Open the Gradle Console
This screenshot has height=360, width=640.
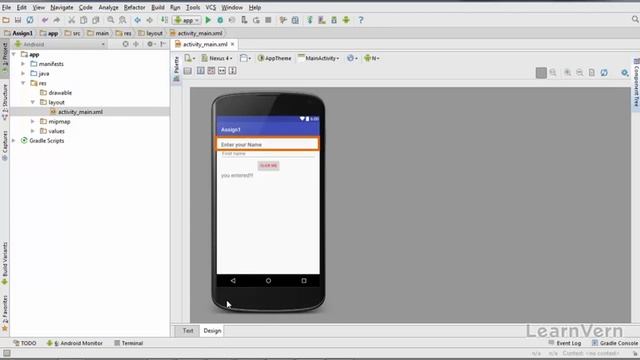click(615, 343)
